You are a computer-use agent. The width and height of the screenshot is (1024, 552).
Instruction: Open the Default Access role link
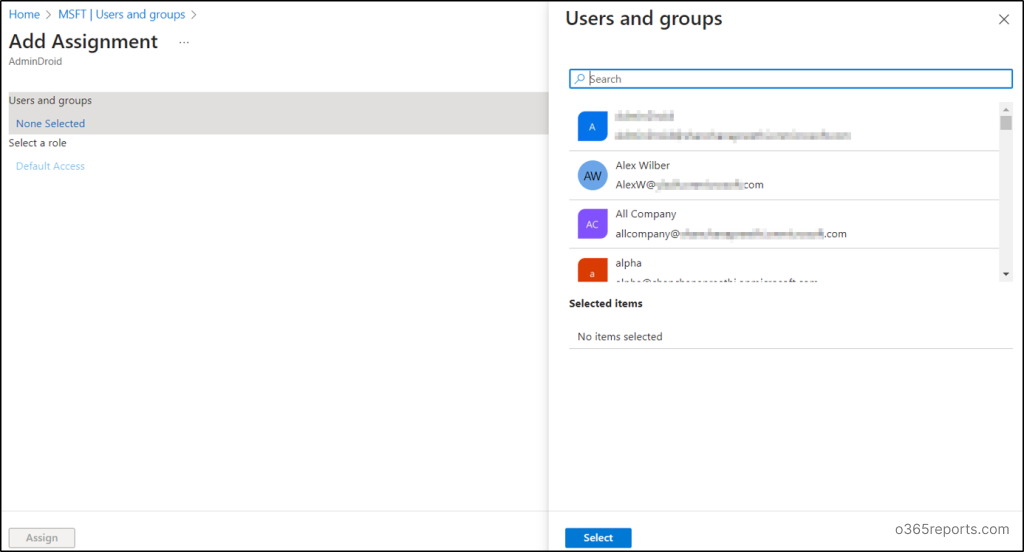(50, 166)
